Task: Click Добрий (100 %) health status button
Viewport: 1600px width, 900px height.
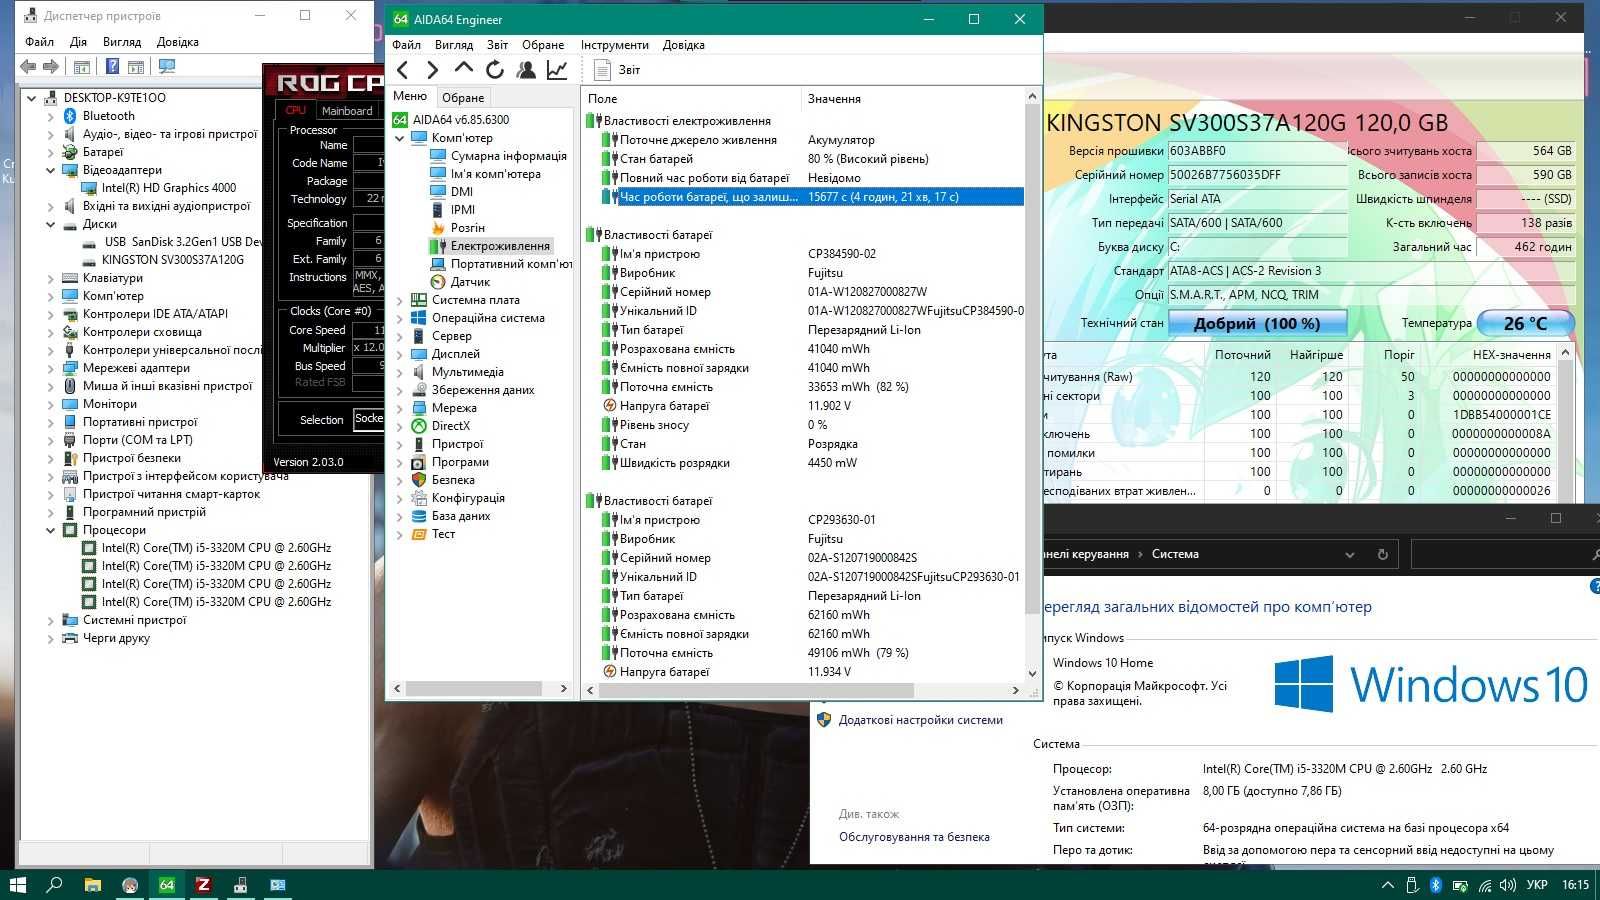Action: pos(1257,324)
